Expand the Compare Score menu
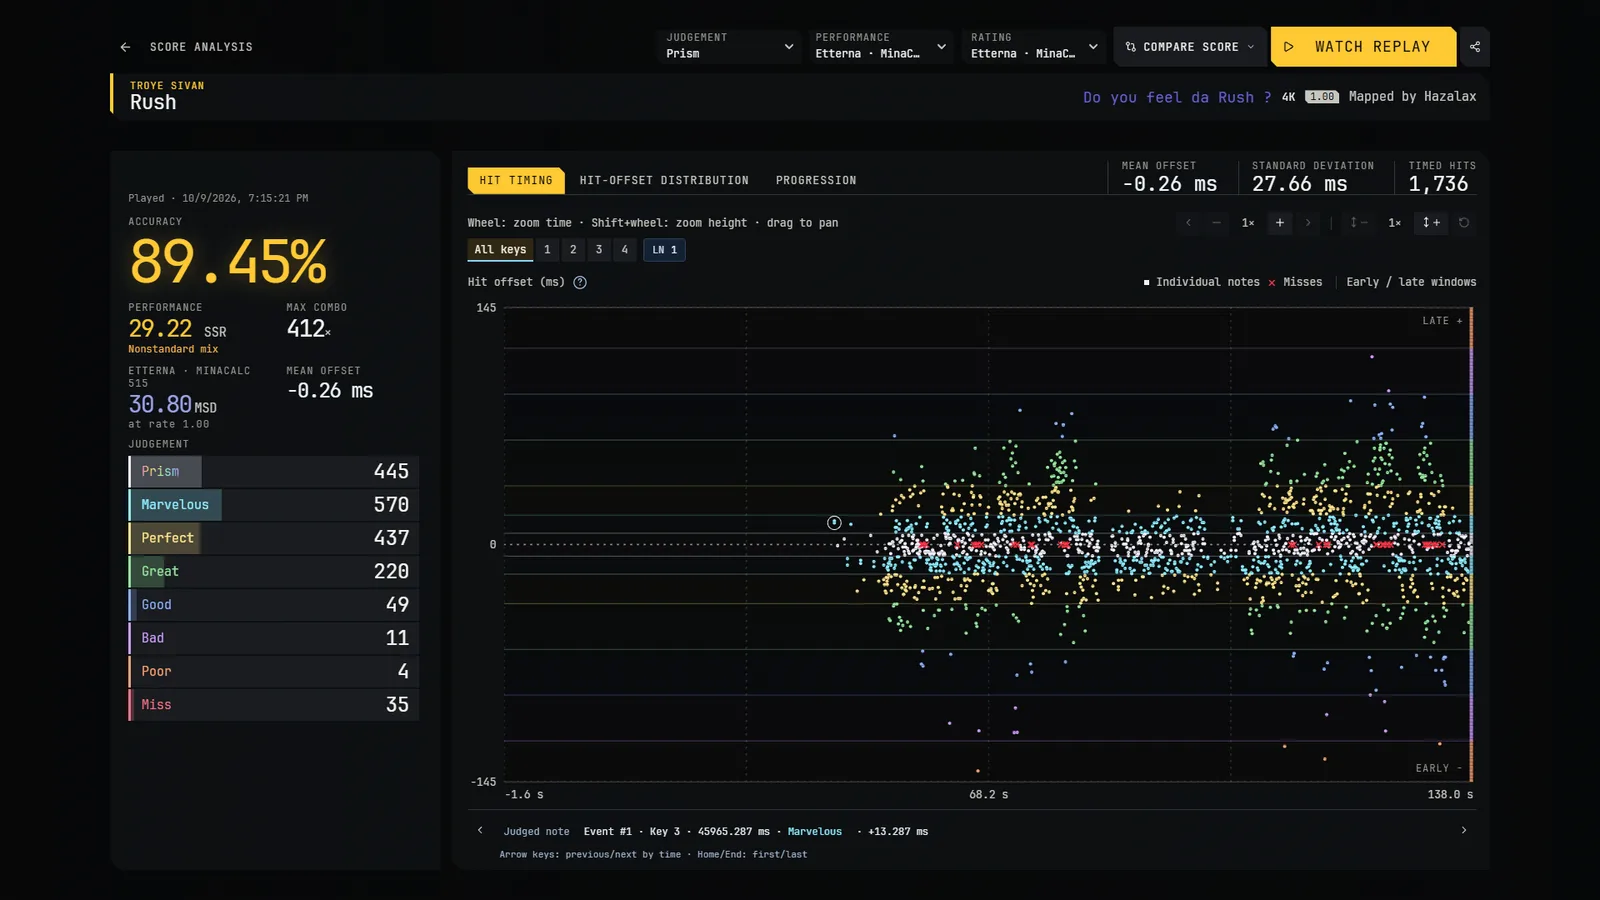1600x900 pixels. 1190,47
